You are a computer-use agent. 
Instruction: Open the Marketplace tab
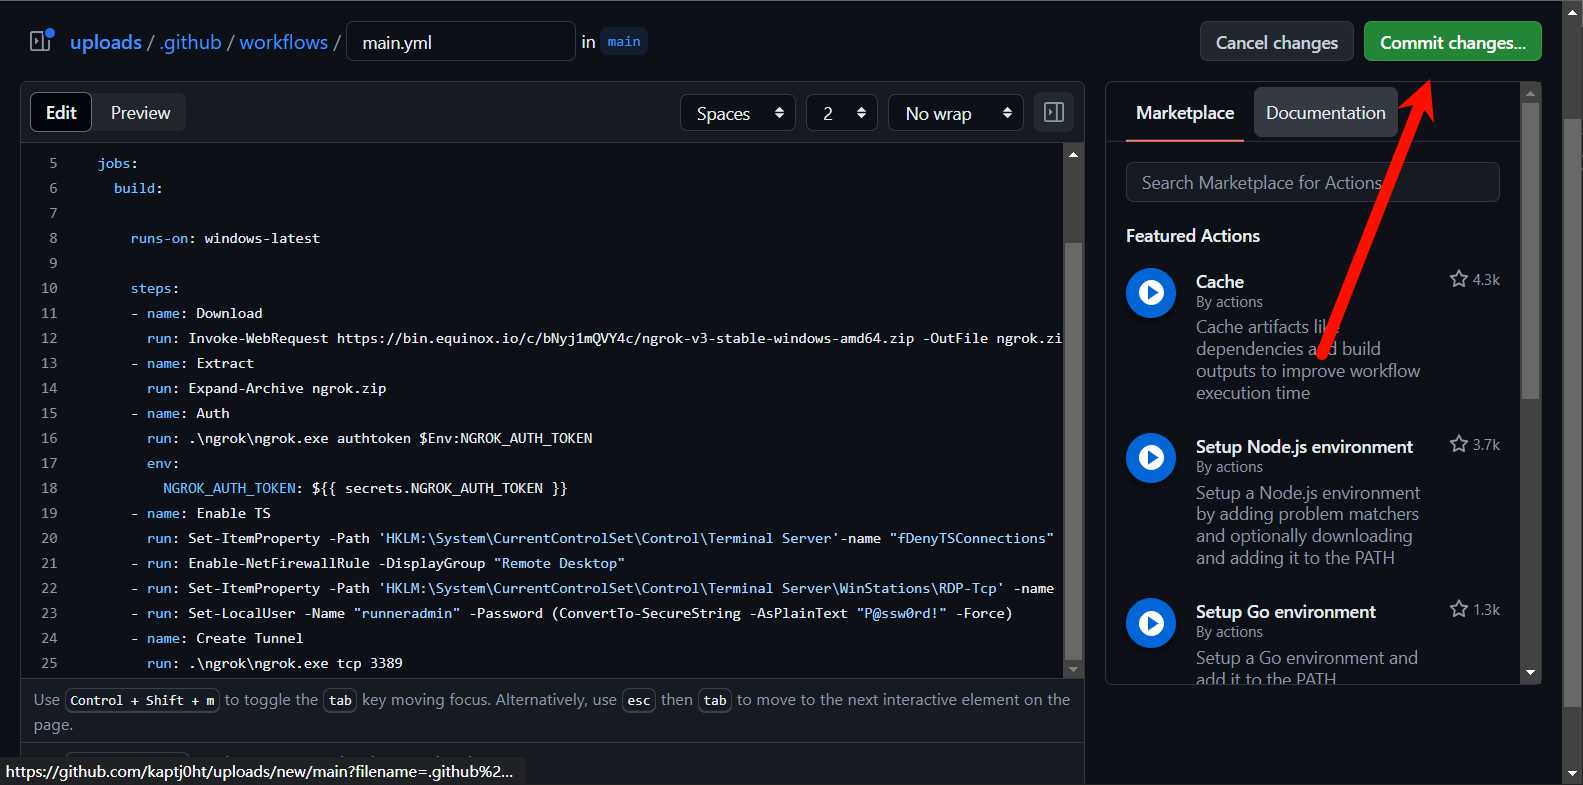(x=1185, y=113)
